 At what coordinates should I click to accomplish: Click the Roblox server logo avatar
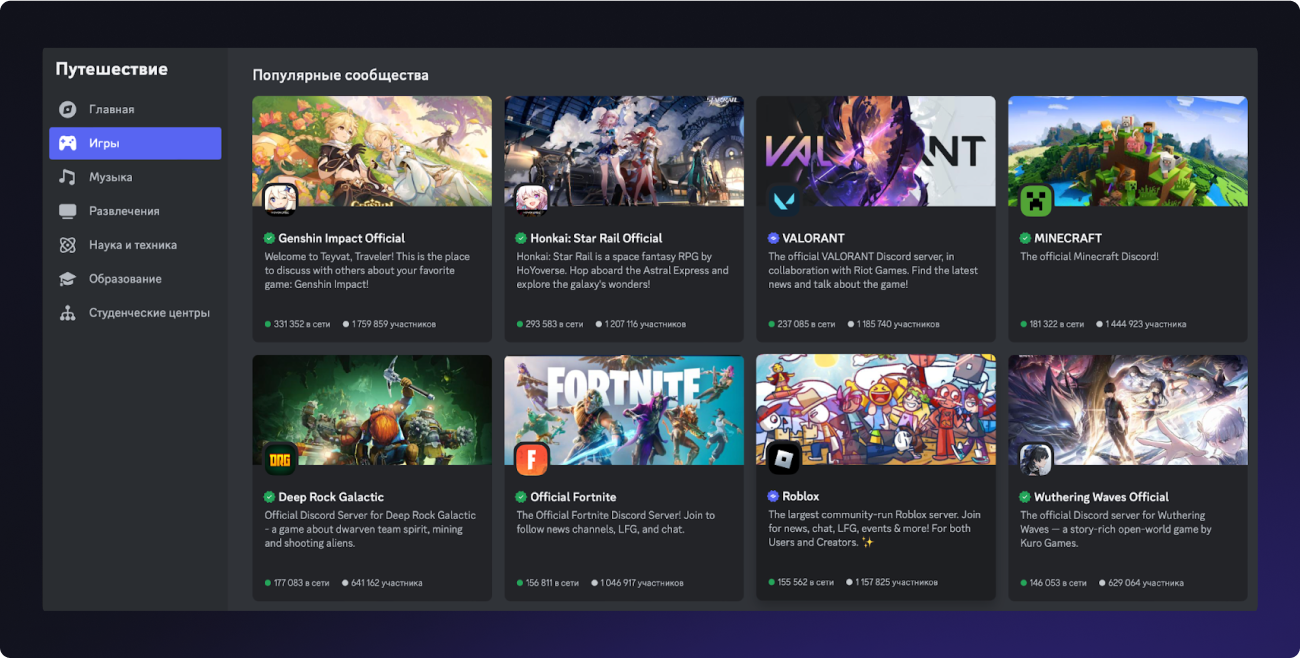click(x=784, y=459)
